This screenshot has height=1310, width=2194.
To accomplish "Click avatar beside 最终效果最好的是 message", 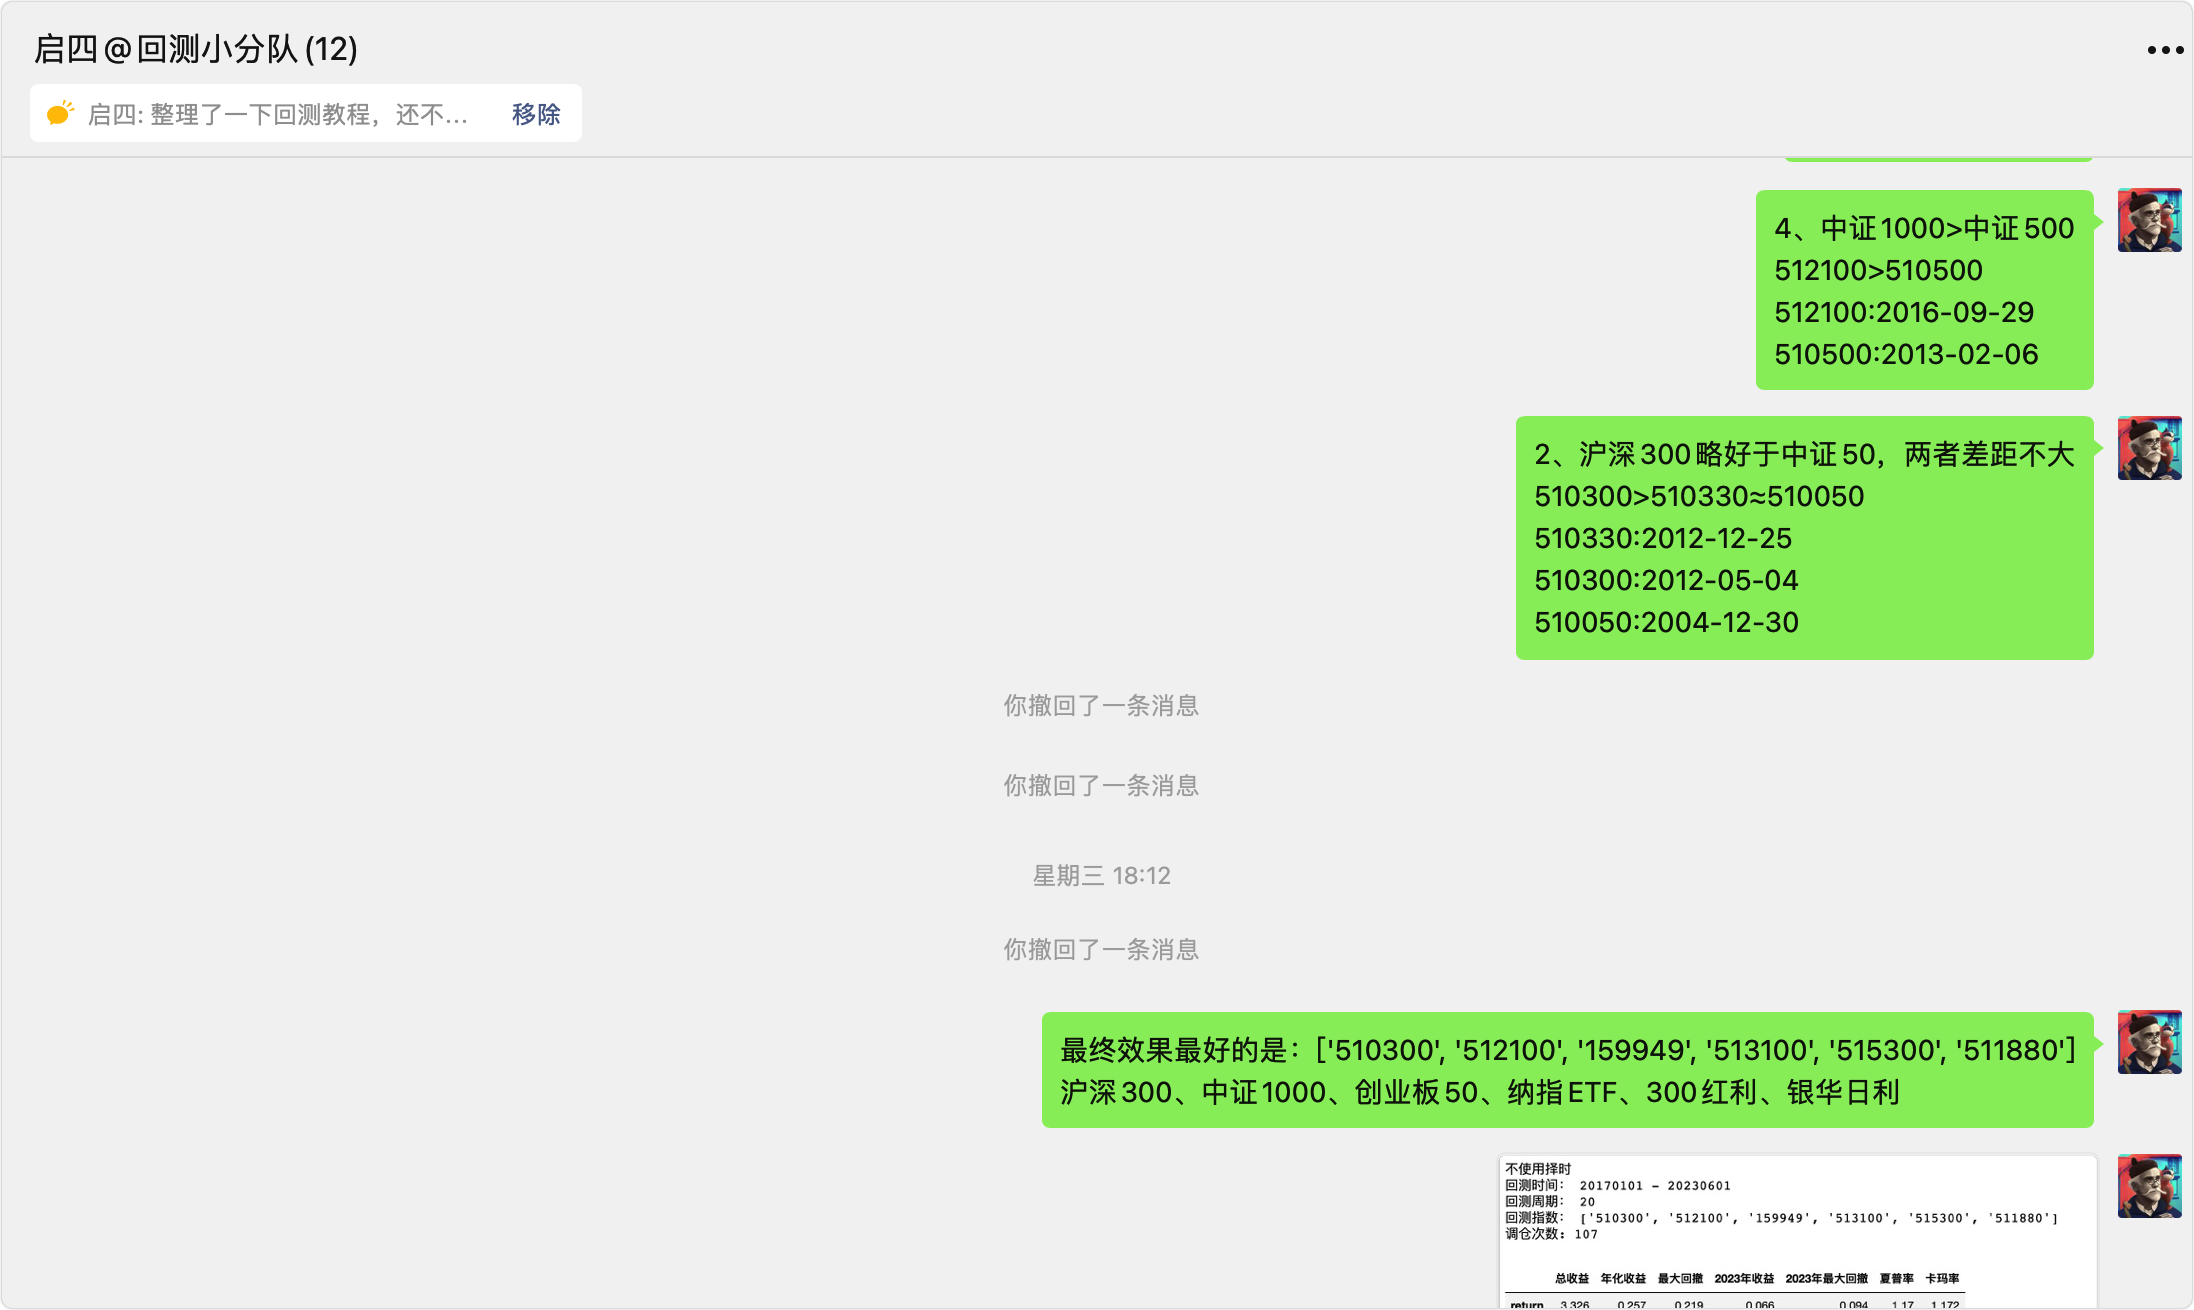I will [x=2149, y=1042].
